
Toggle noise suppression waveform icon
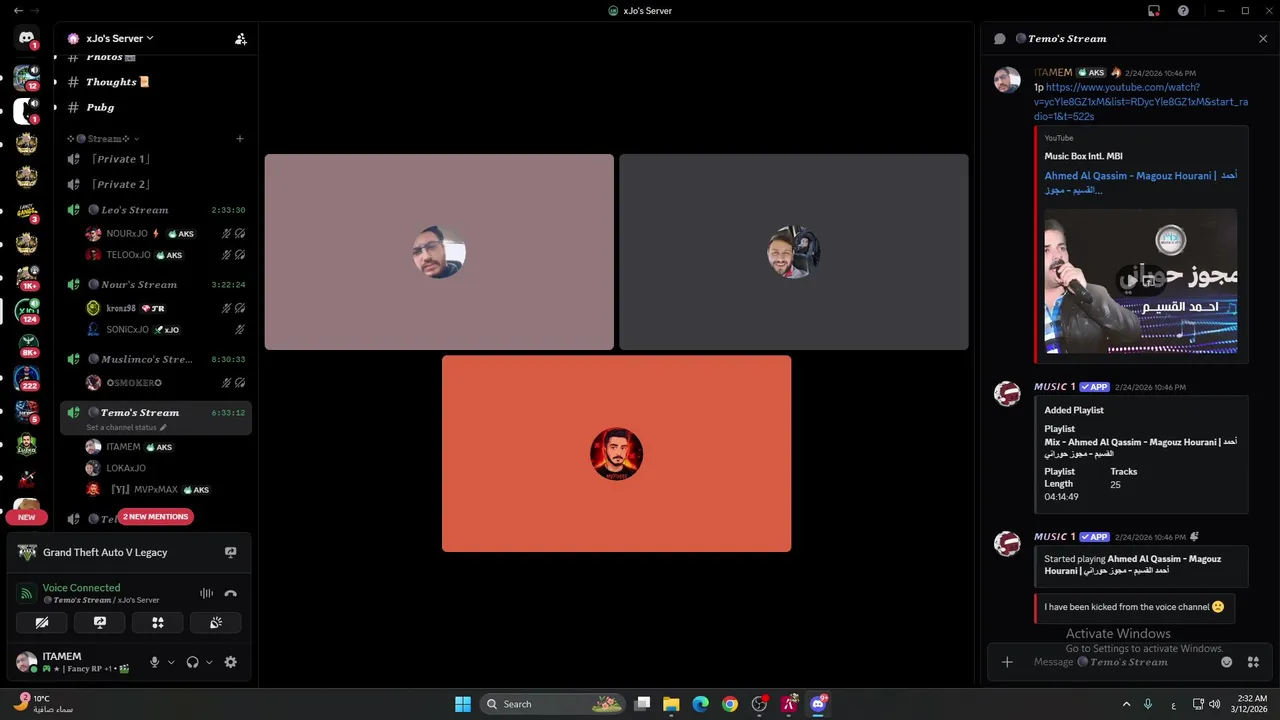coord(206,593)
